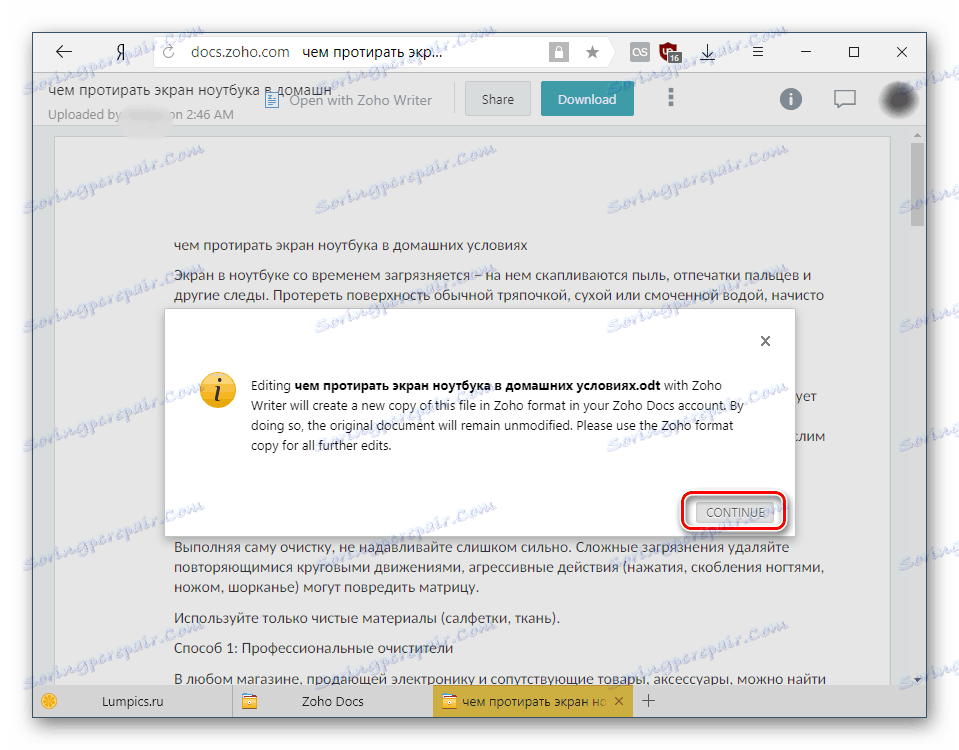
Task: Click the Zoho Docs tab favicon
Action: [249, 701]
